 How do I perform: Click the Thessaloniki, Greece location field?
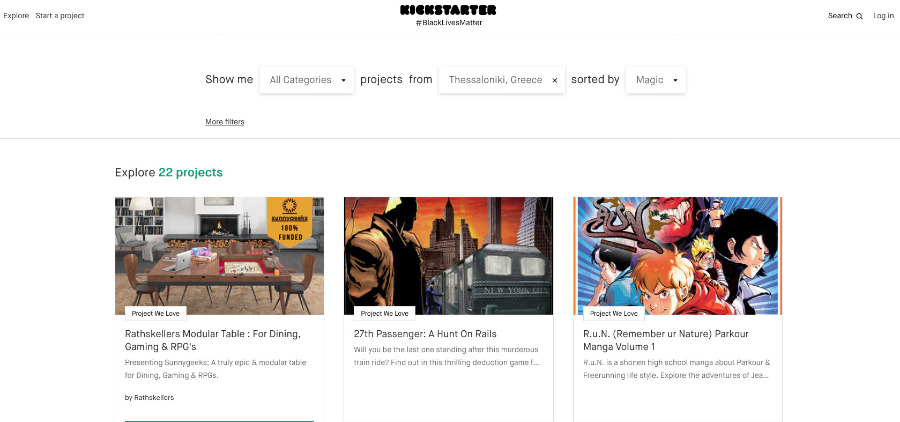pyautogui.click(x=502, y=80)
